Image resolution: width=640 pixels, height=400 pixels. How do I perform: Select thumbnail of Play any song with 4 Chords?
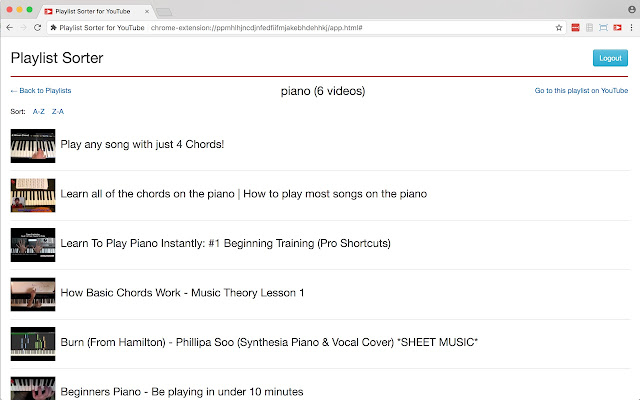[33, 146]
